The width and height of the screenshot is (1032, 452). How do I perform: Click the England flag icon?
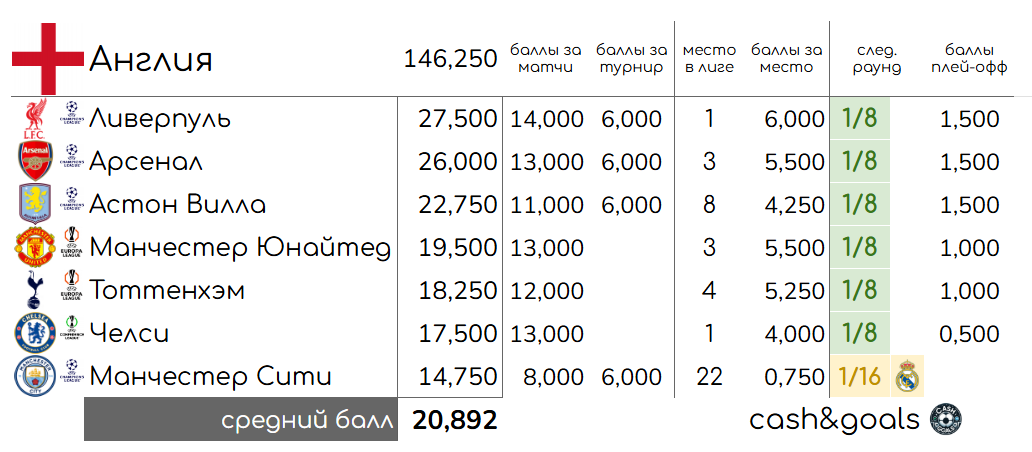point(48,59)
